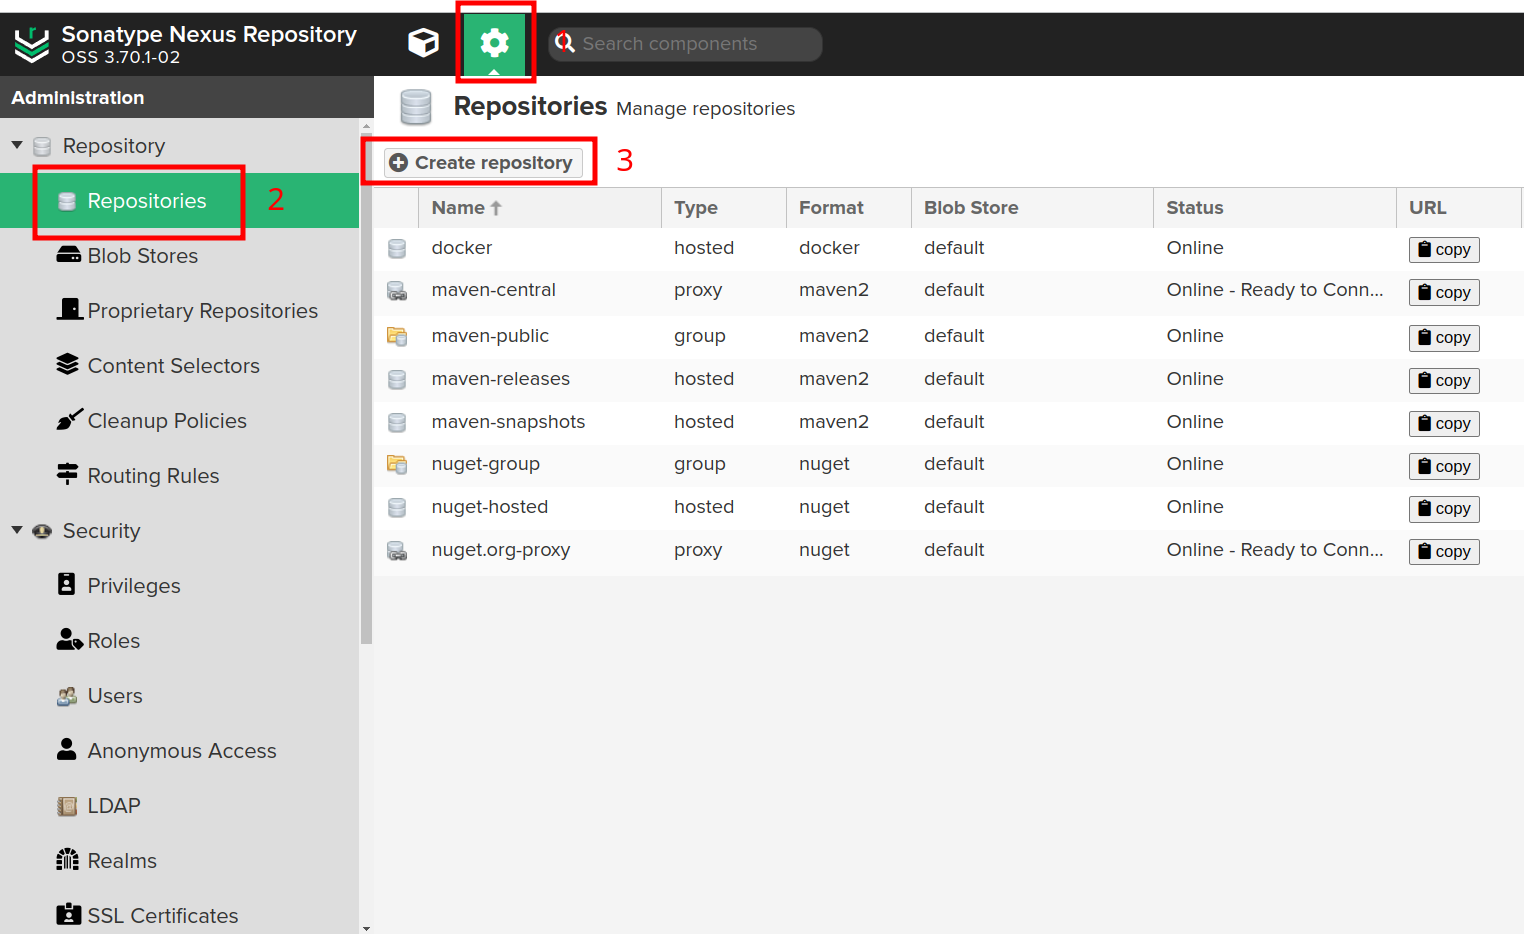Focus the Search components field
This screenshot has height=934, width=1524.
(685, 44)
